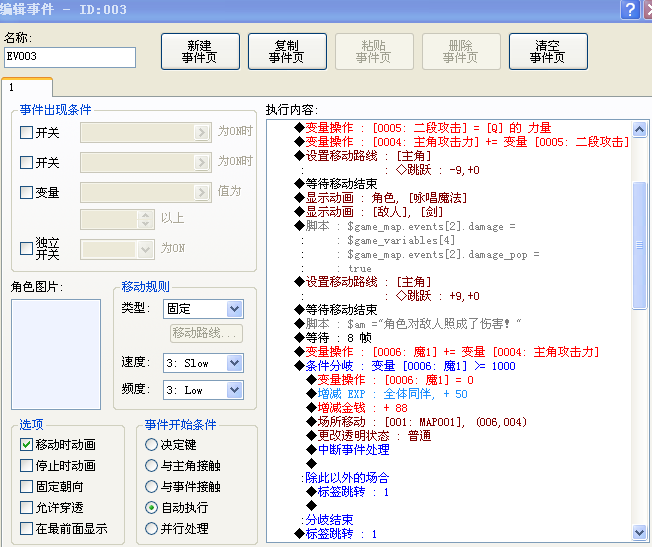This screenshot has width=652, height=547.
Task: Click the 执行内容 vertical scrollbar thumb
Action: (639, 245)
